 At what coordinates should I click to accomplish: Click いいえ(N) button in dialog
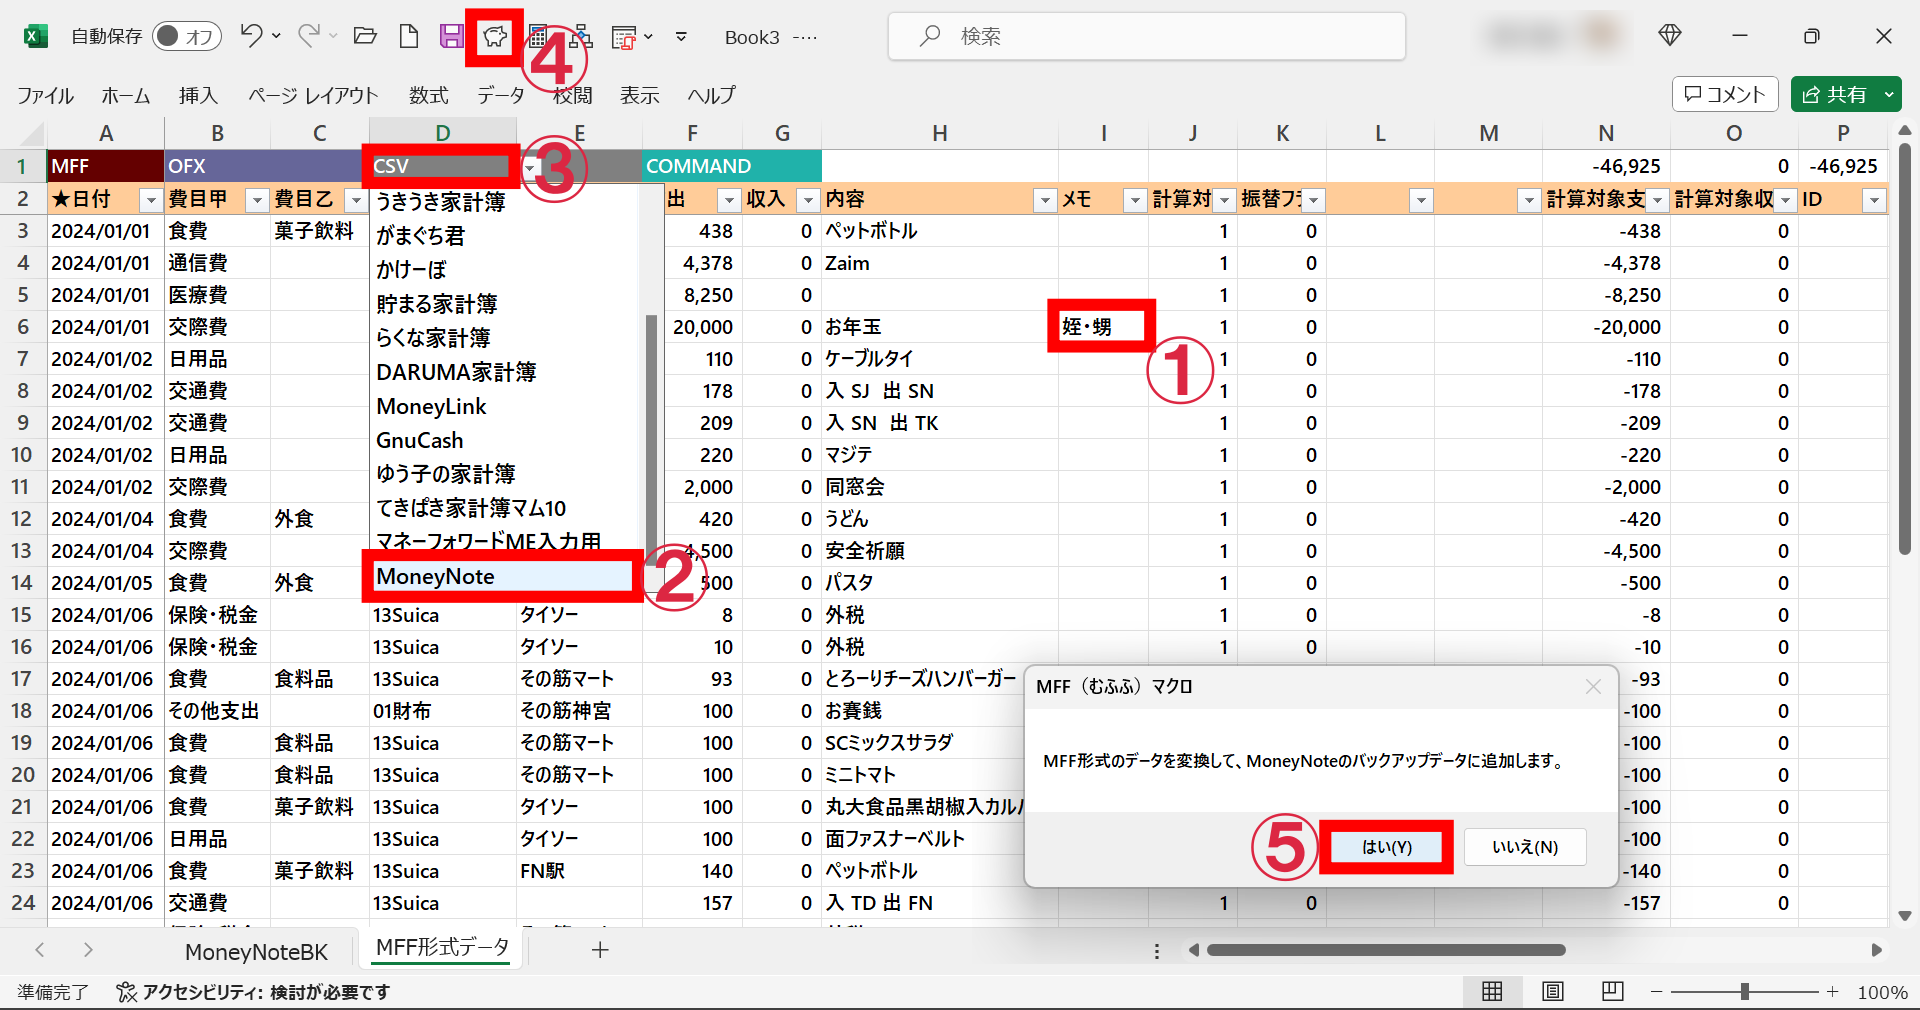pos(1525,847)
